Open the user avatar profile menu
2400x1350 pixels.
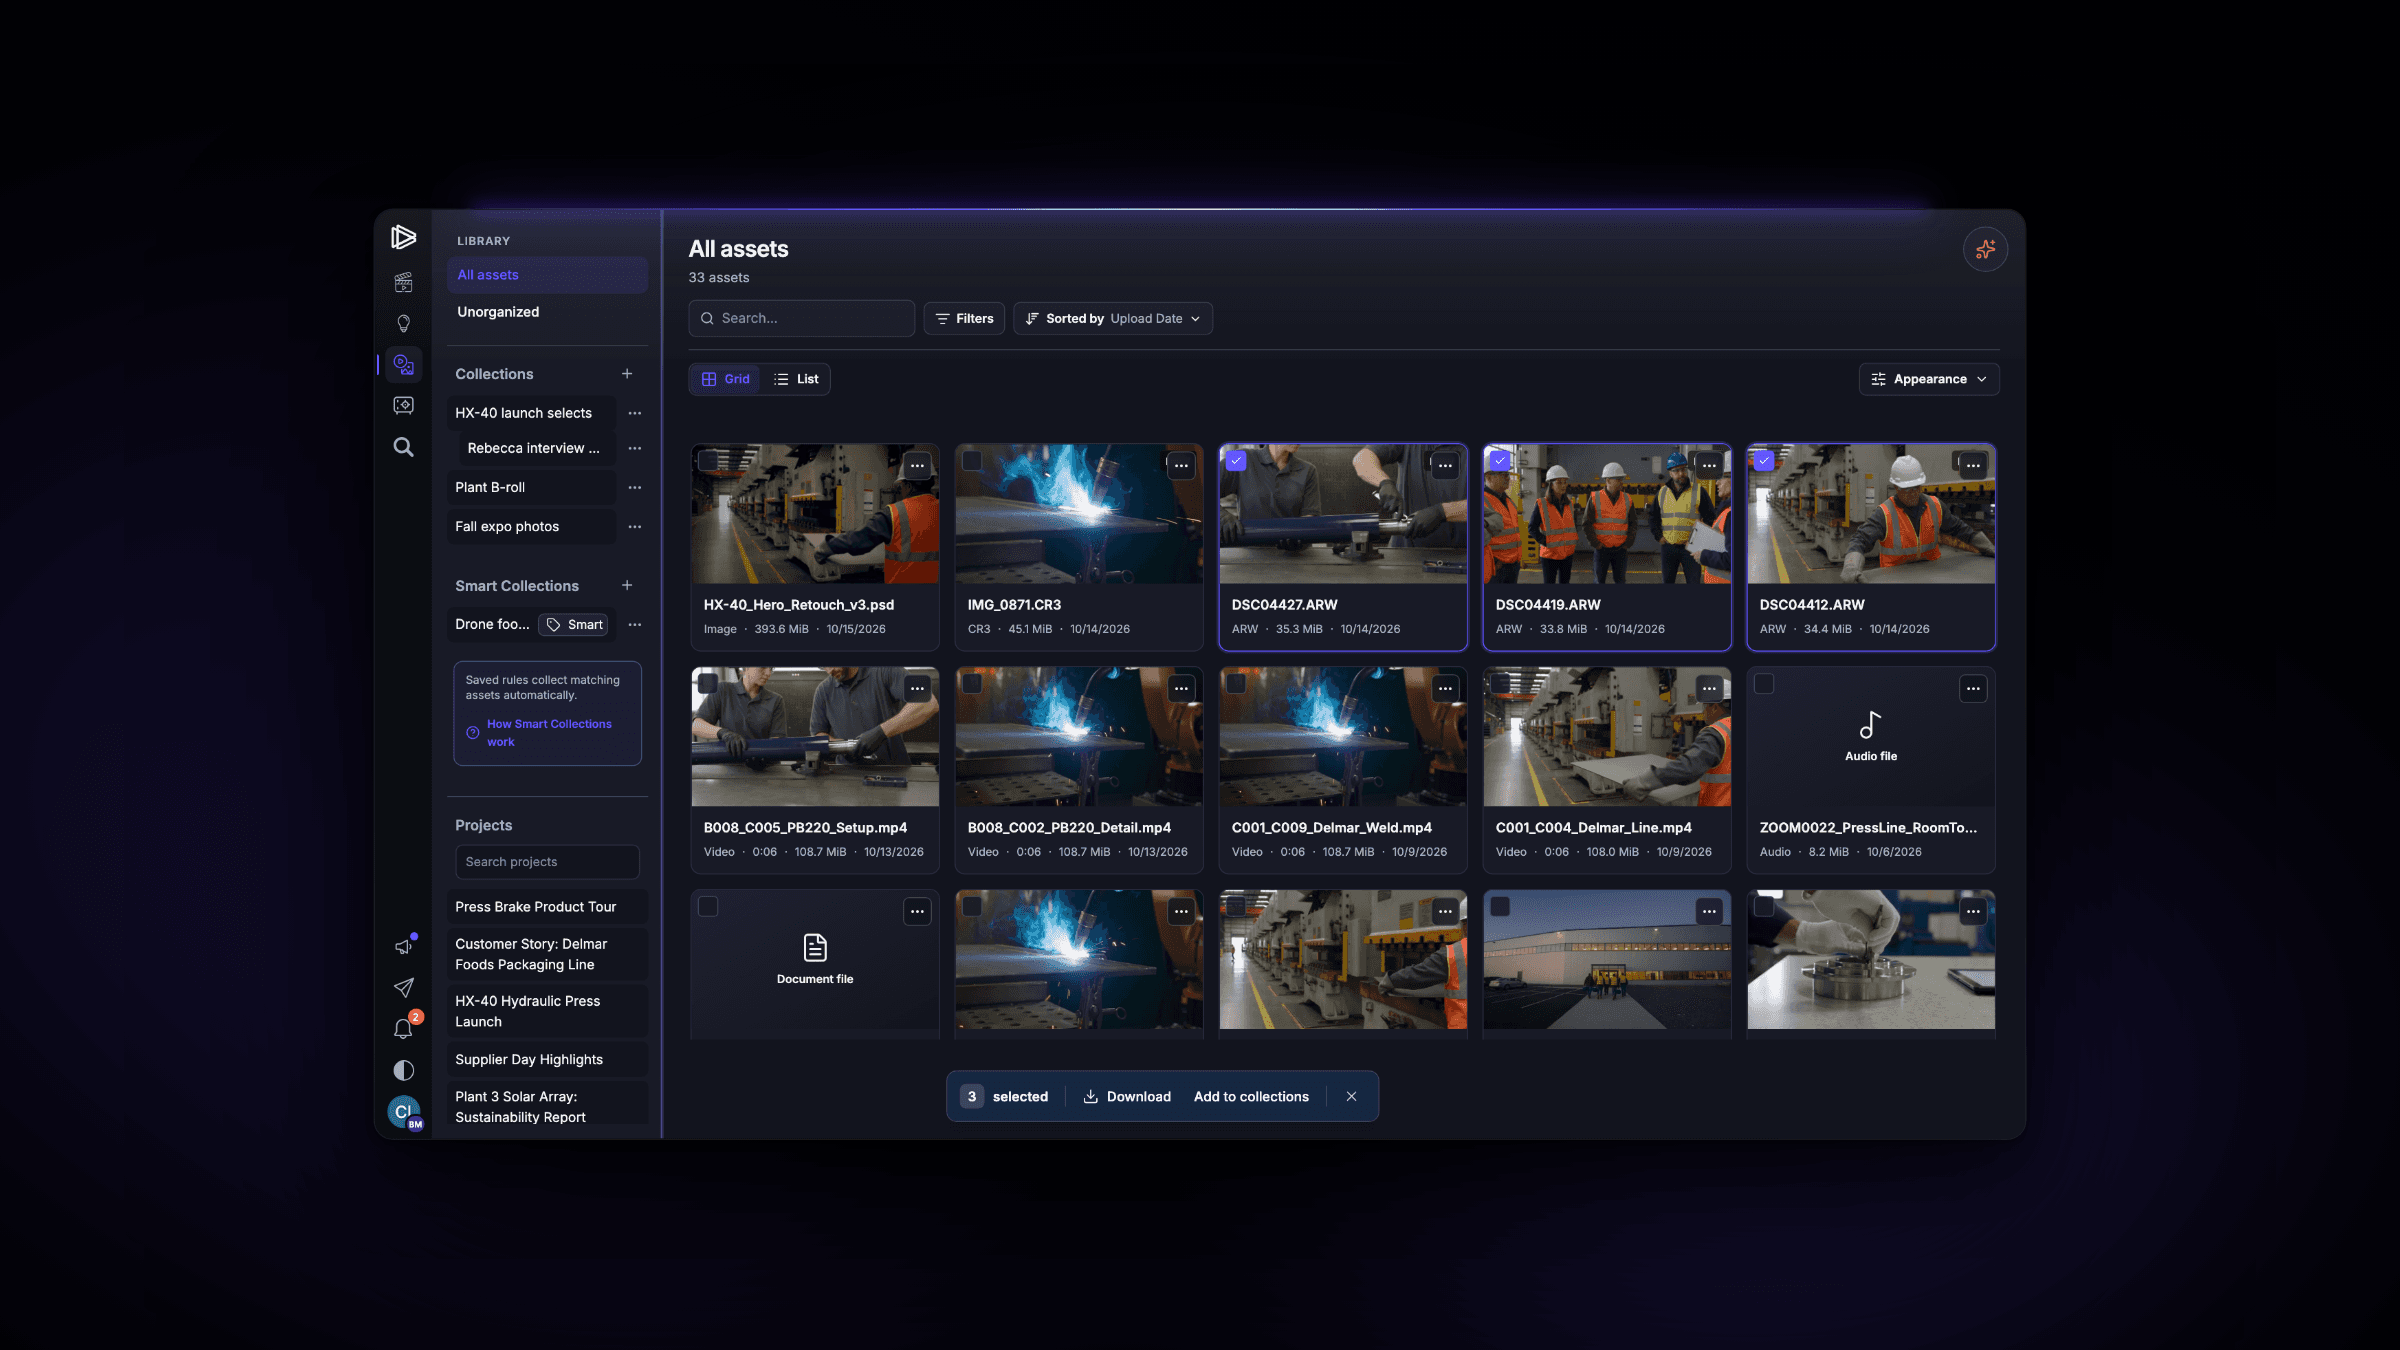point(404,1112)
